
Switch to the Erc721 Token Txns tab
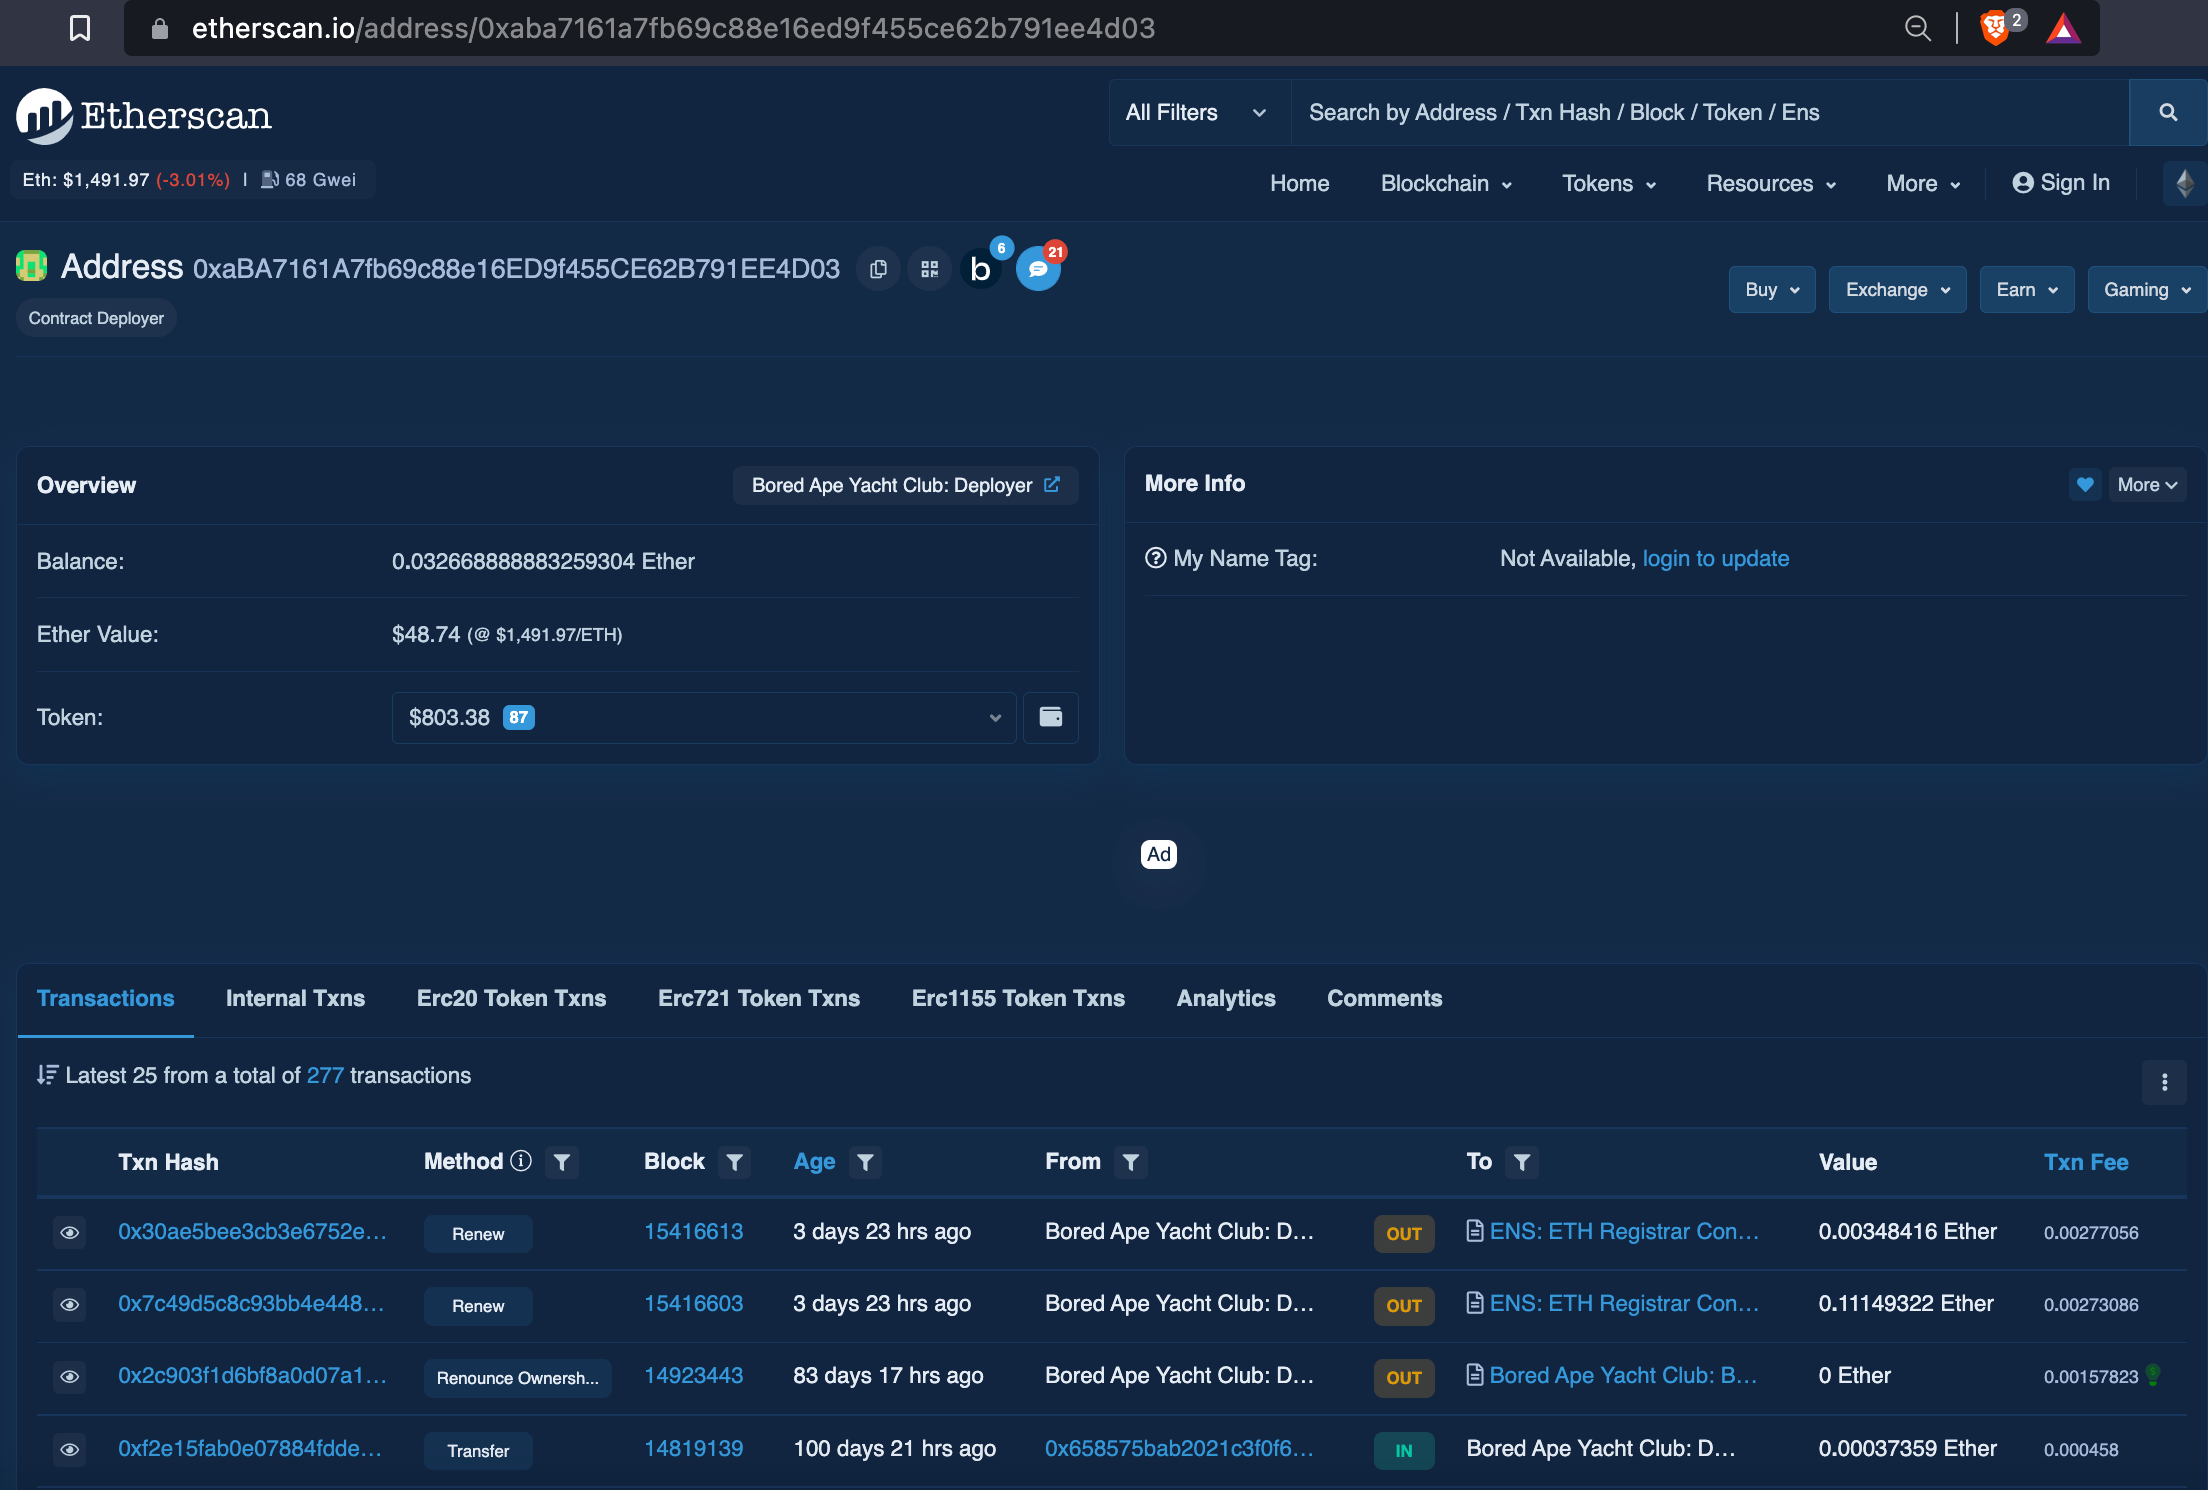pos(759,998)
